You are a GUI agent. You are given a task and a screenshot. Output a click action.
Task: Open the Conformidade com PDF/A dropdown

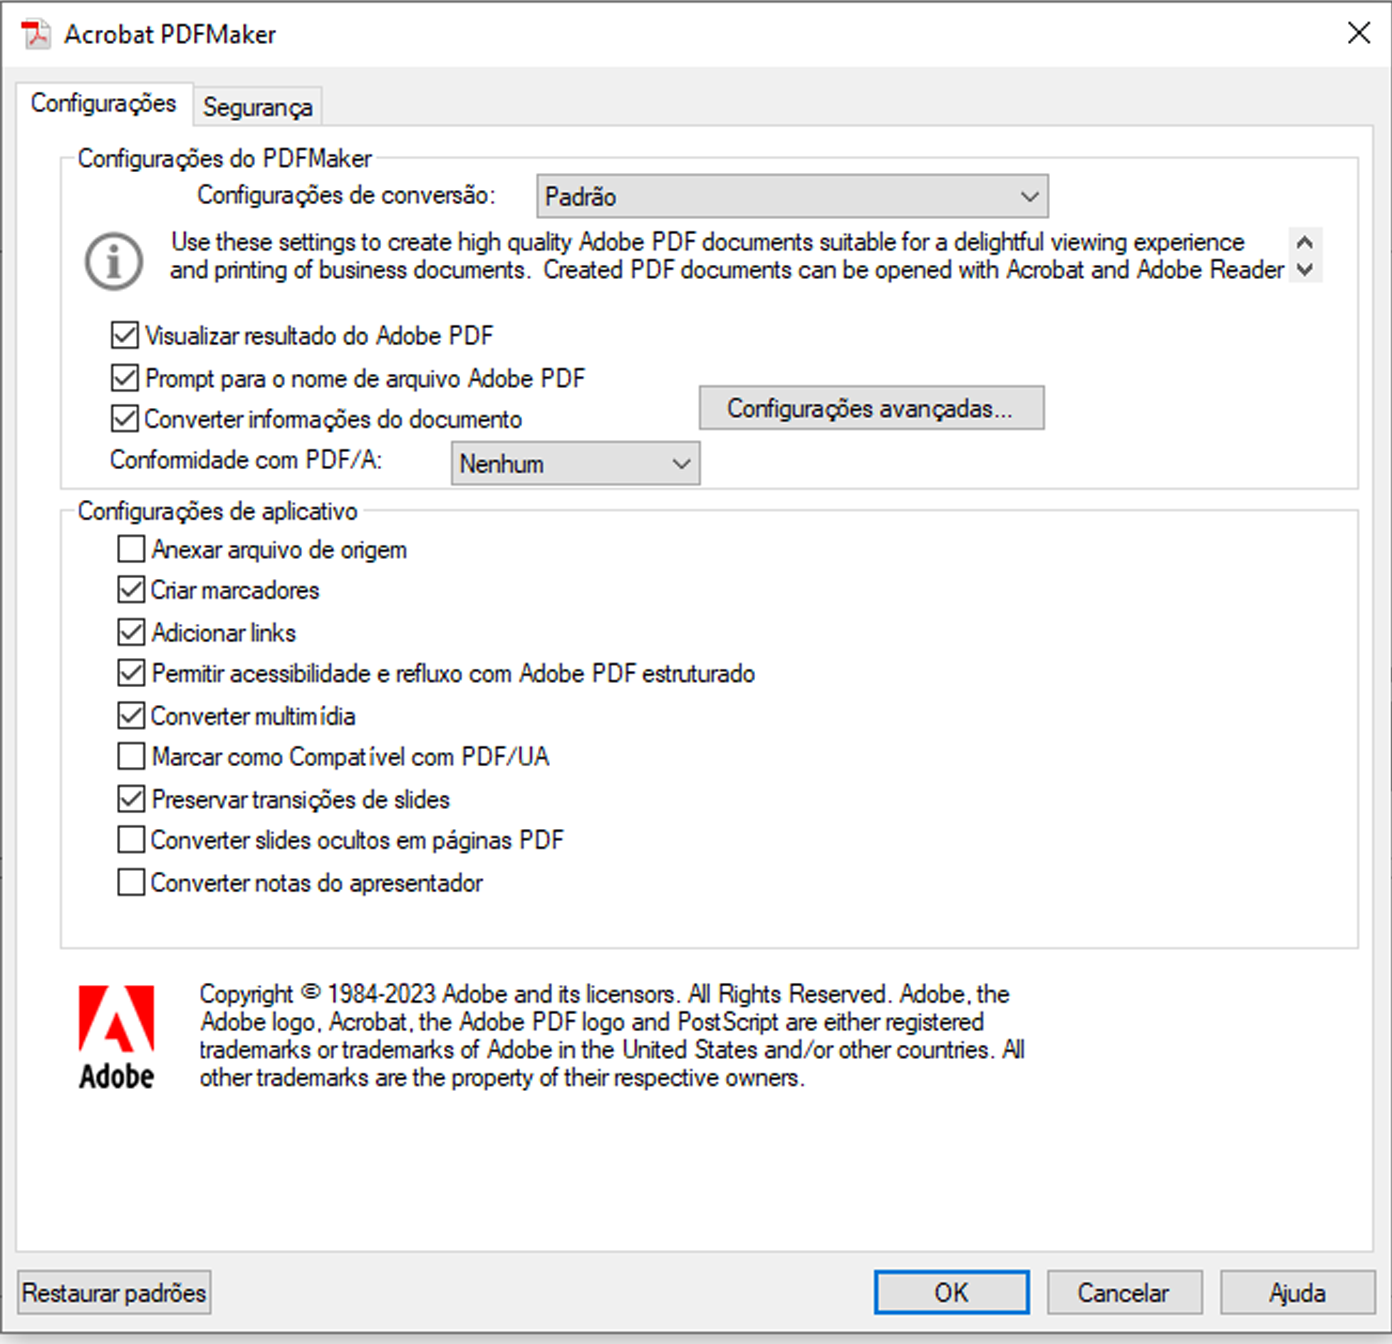click(681, 463)
